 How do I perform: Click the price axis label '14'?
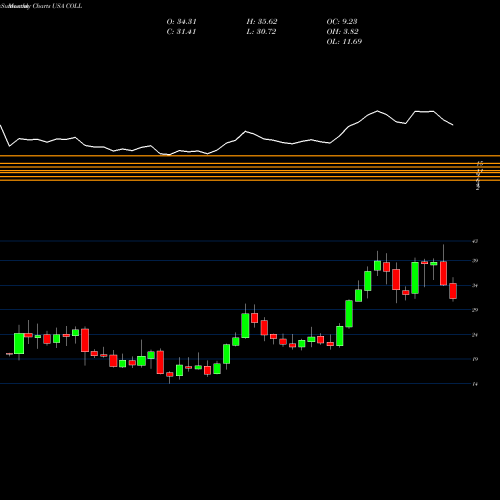point(475,384)
